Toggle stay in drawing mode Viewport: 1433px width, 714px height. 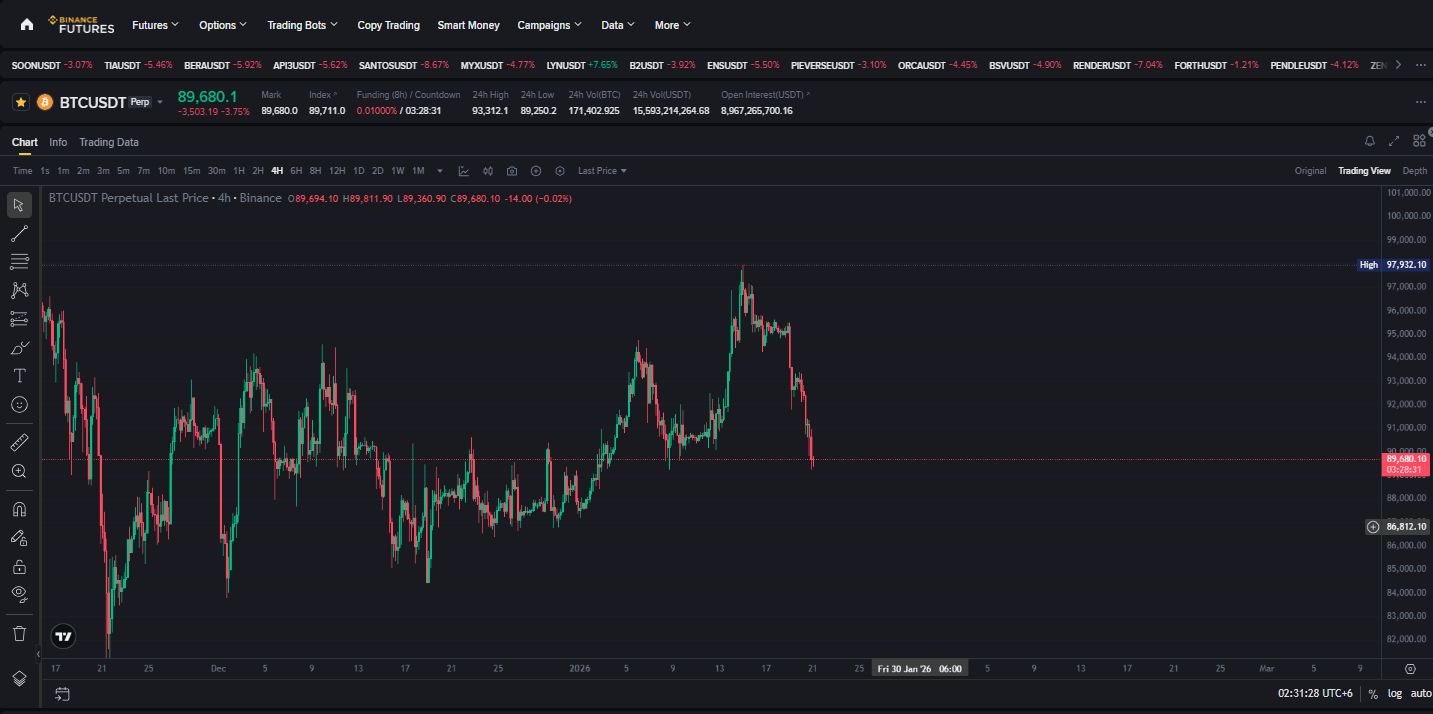19,538
